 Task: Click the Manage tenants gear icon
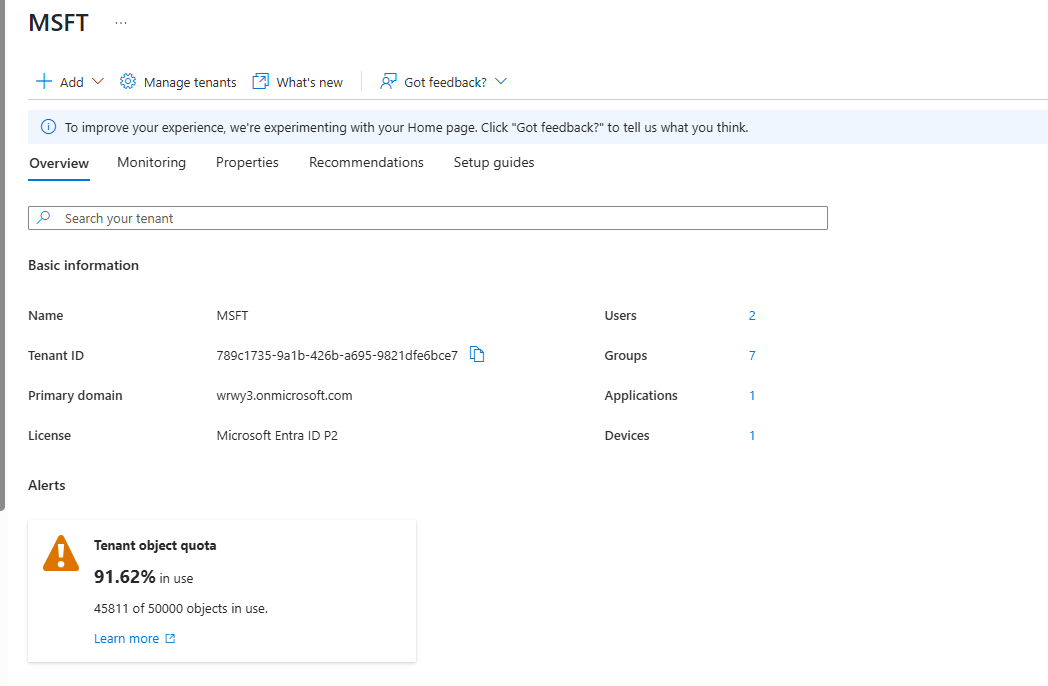pyautogui.click(x=128, y=82)
